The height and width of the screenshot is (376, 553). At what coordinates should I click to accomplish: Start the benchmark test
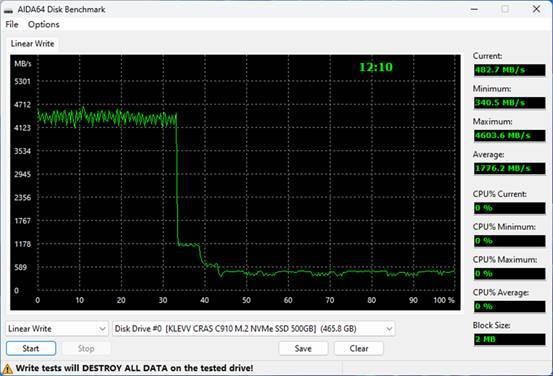tap(31, 348)
